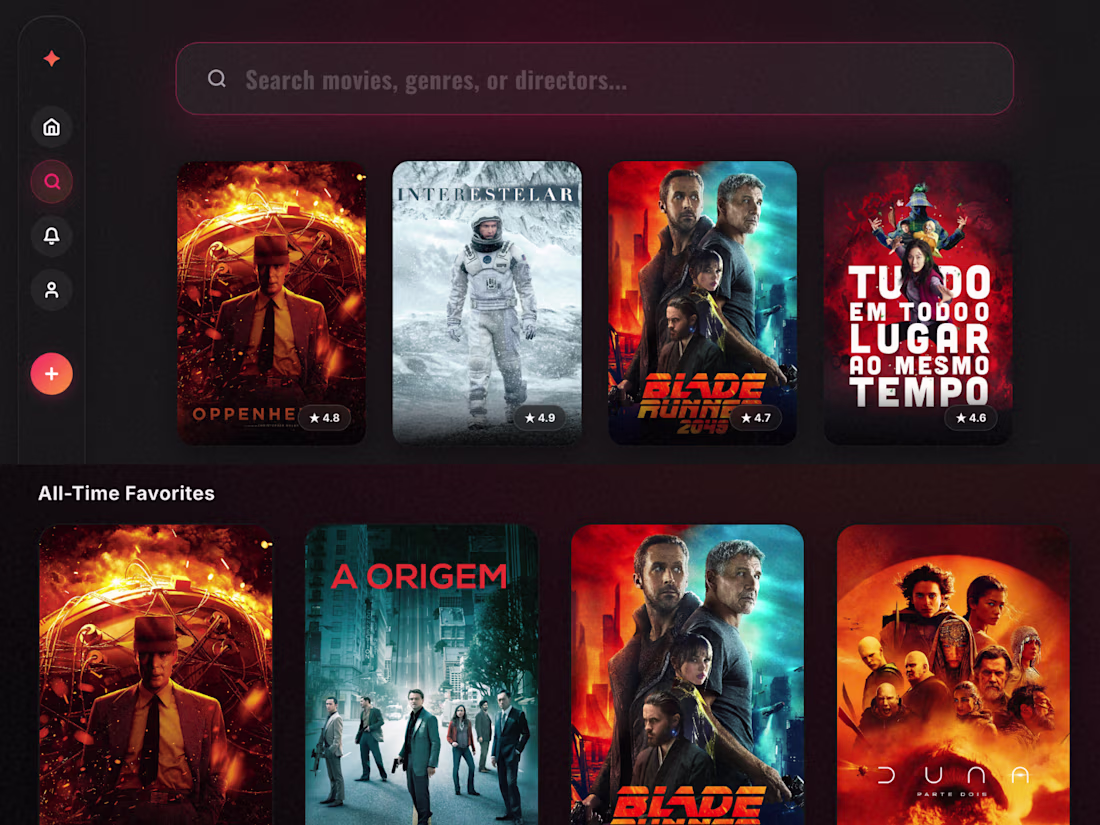Viewport: 1100px width, 825px height.
Task: Open the A Origem poster
Action: (x=422, y=675)
